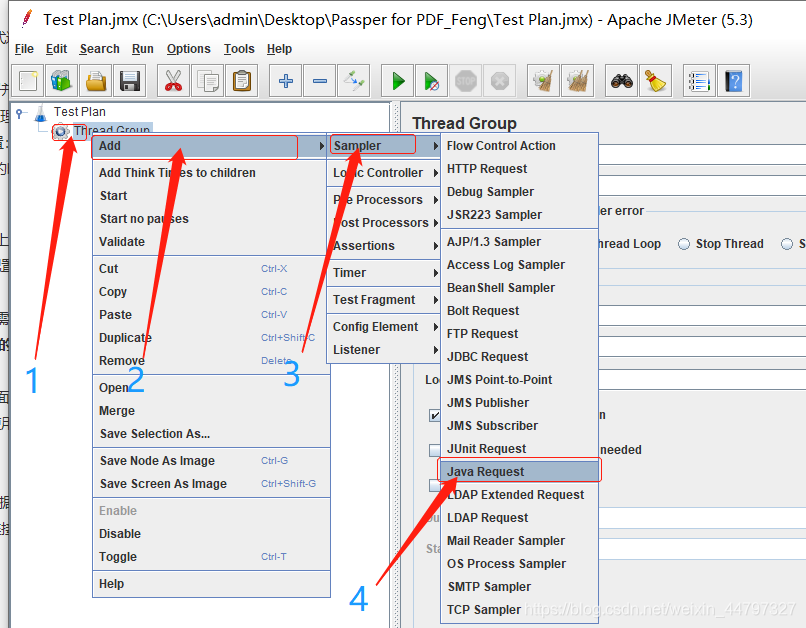Choose HTTP Request sampler
The image size is (806, 628).
click(x=520, y=169)
